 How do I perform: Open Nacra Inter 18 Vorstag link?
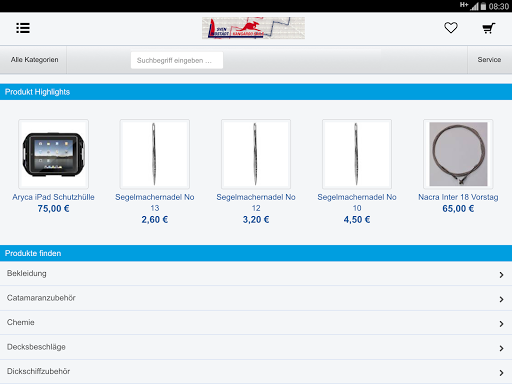point(458,197)
